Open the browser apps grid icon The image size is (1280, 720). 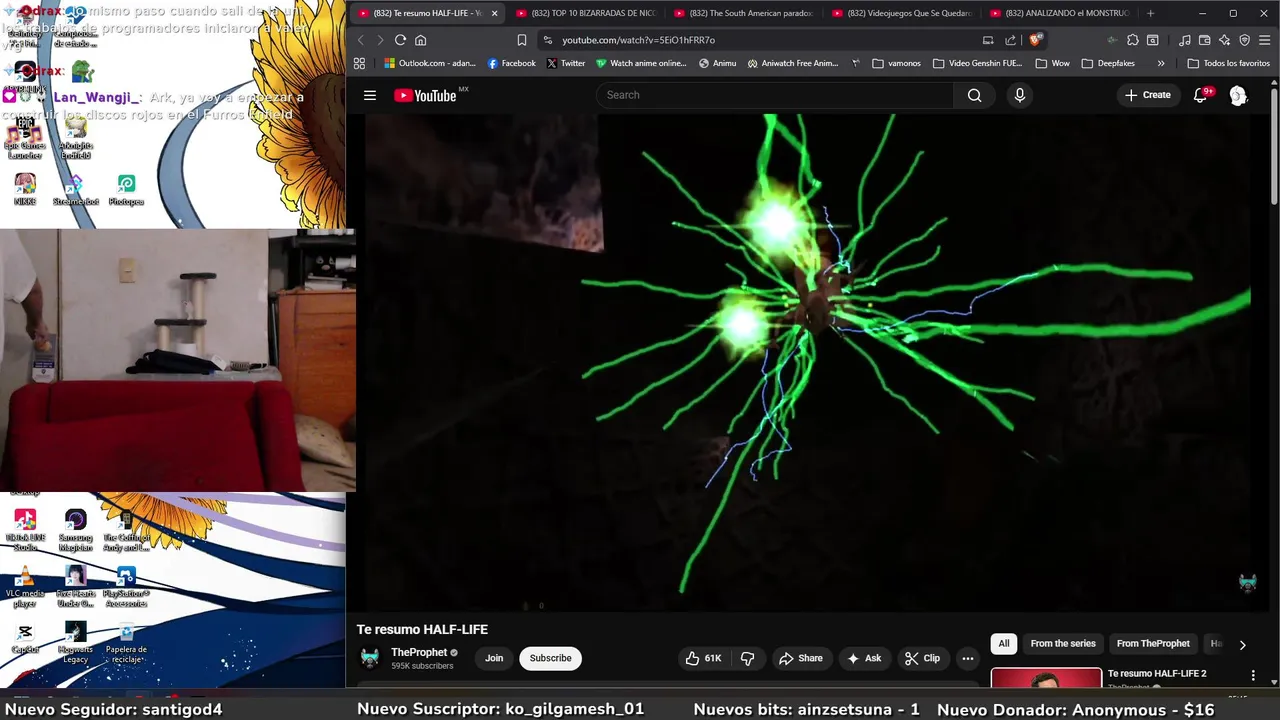(359, 63)
